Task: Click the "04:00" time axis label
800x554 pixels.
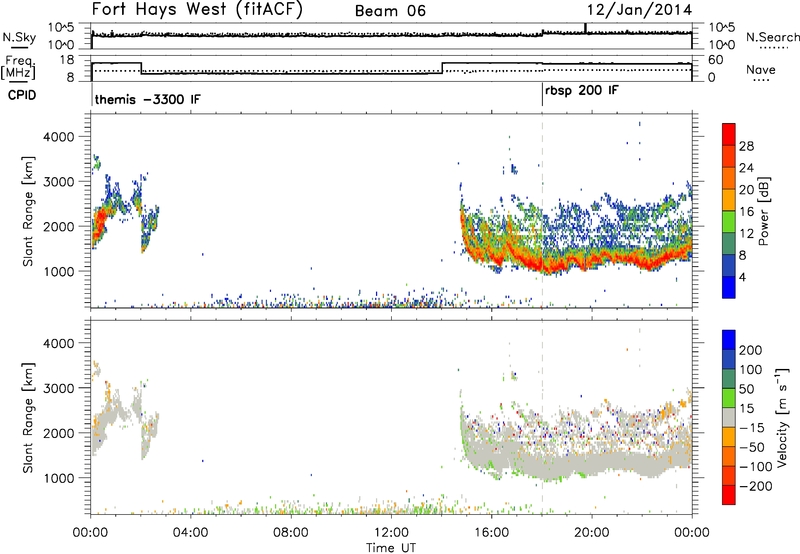Action: coord(191,532)
